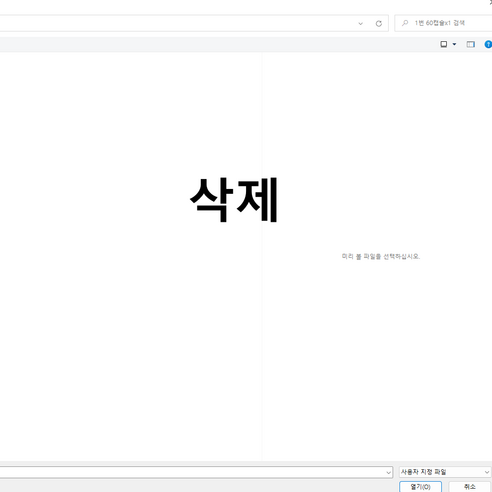
Task: Click the '취소' cancel button
Action: tap(470, 487)
